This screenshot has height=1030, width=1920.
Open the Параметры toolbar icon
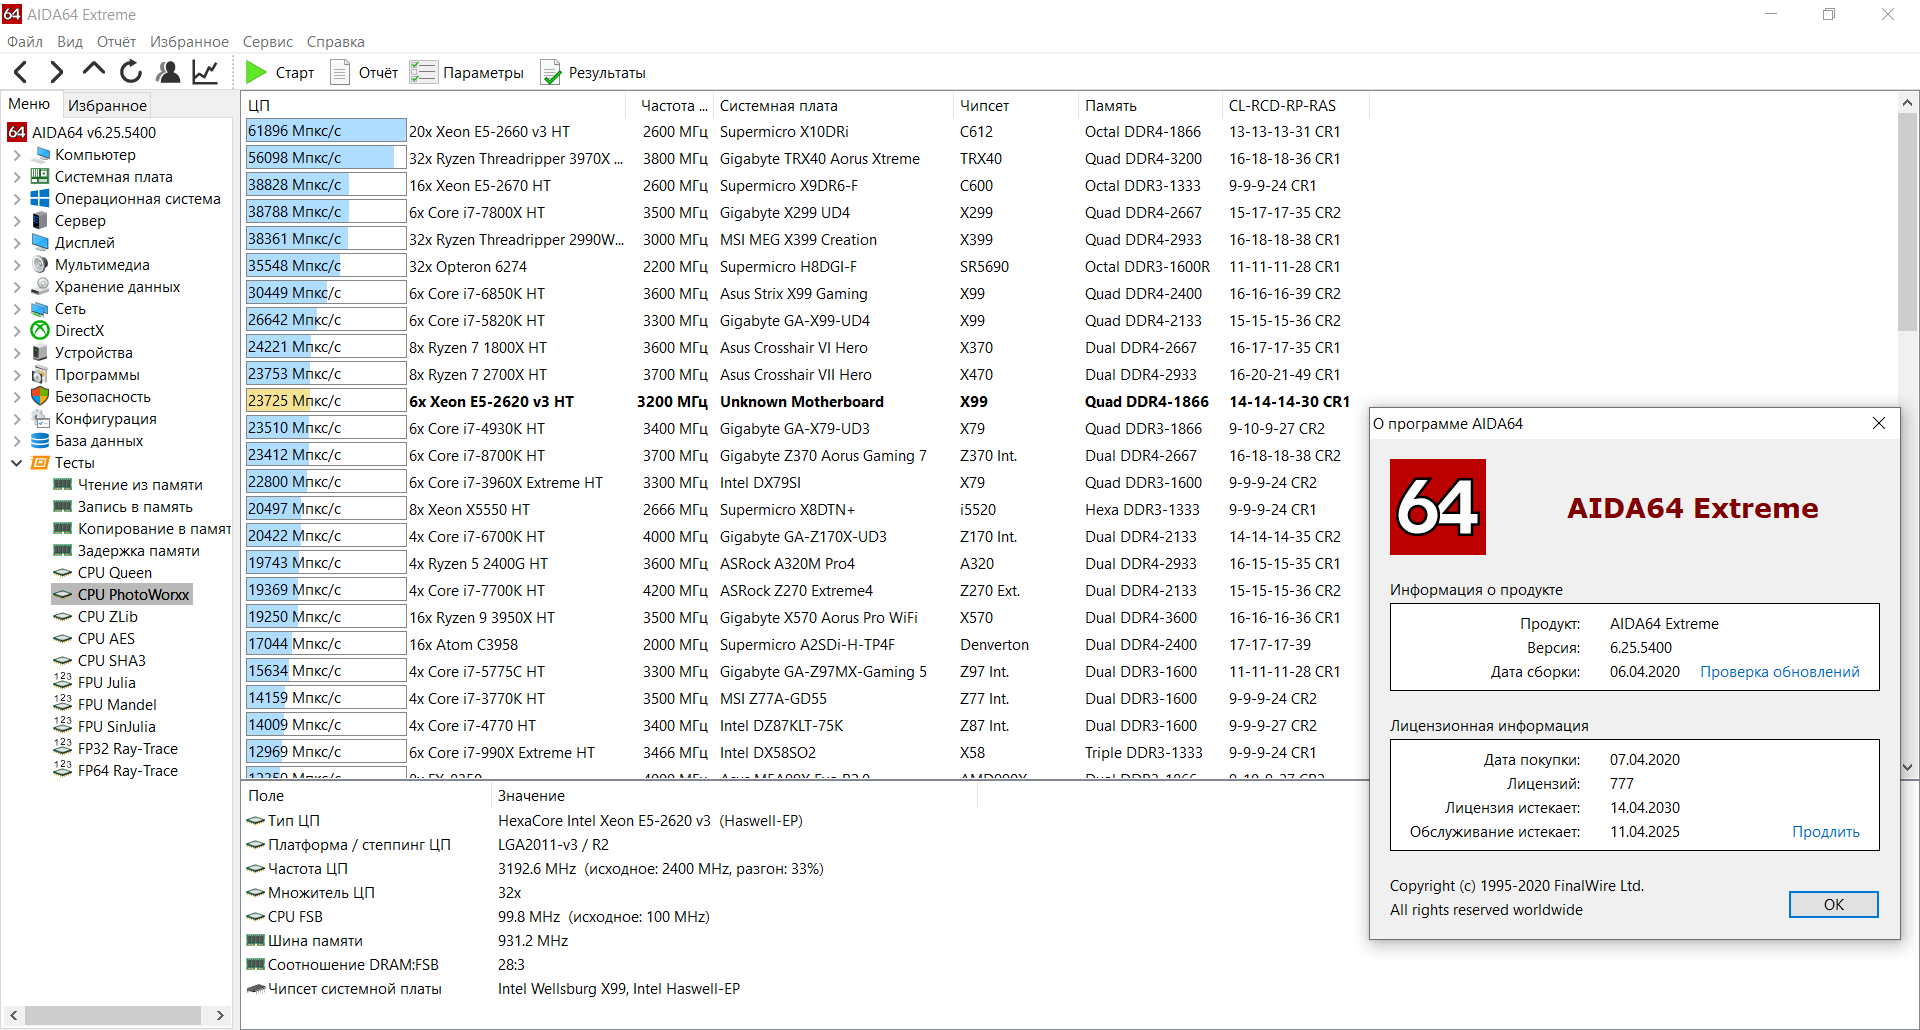pos(424,72)
